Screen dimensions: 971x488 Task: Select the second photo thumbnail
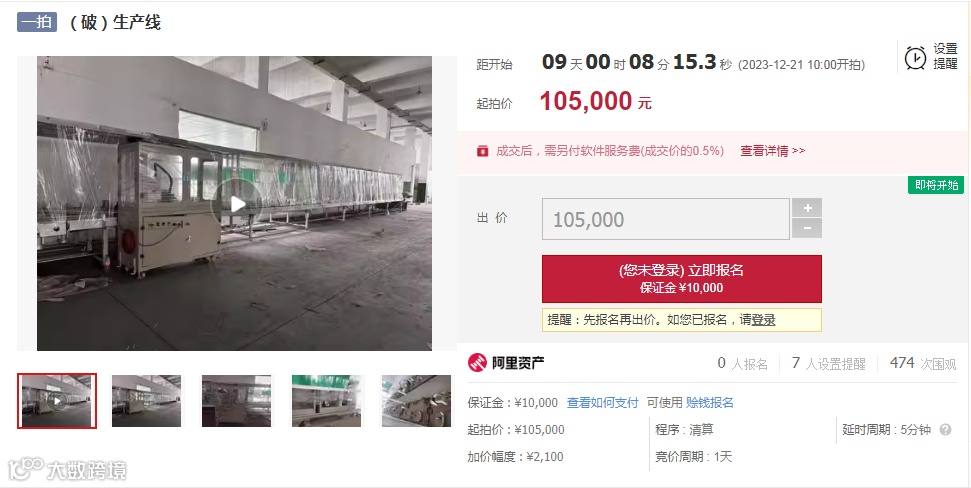(147, 401)
